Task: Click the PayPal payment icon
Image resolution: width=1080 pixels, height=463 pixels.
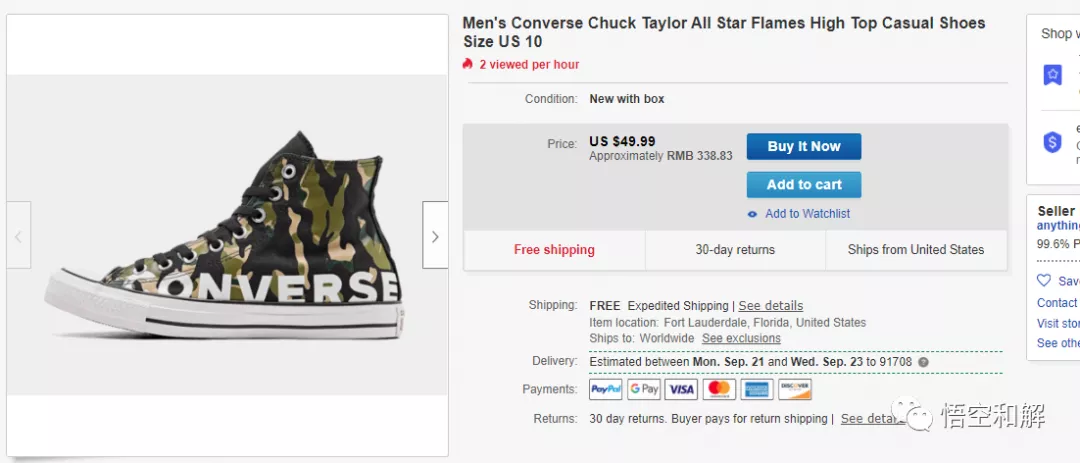Action: (x=606, y=390)
